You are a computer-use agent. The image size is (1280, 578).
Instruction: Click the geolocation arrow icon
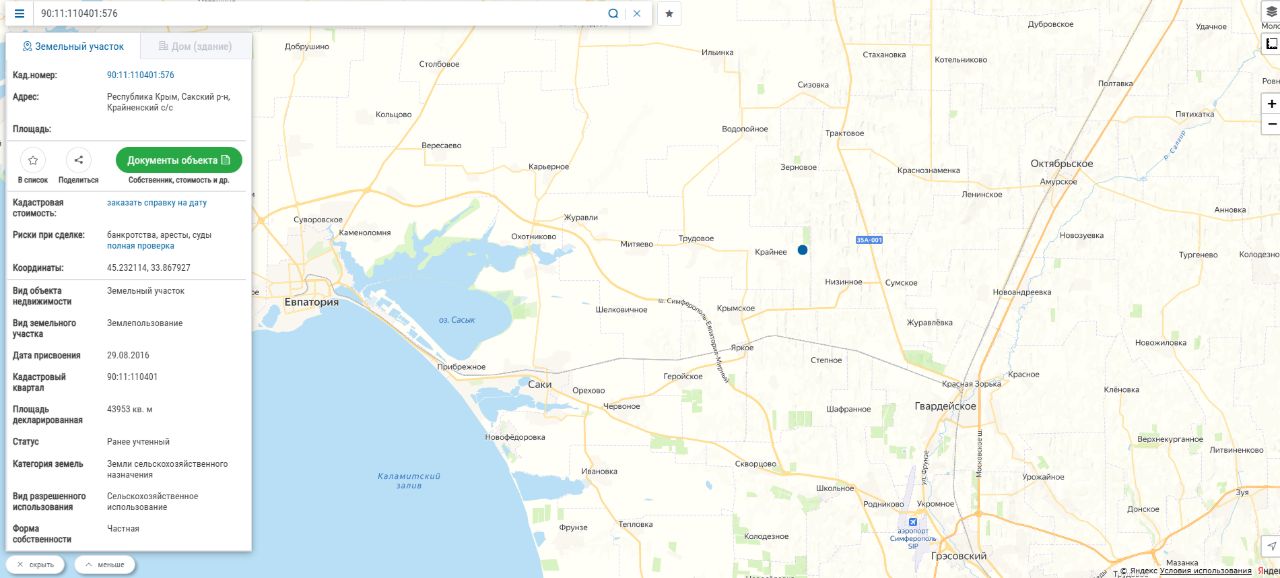coord(1271,546)
